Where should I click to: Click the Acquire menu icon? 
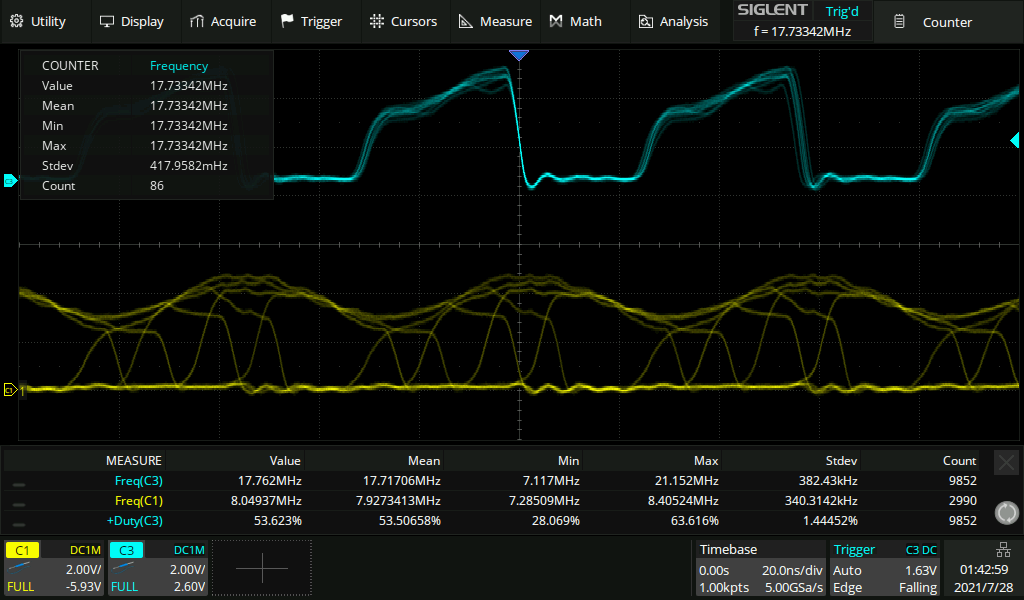197,21
